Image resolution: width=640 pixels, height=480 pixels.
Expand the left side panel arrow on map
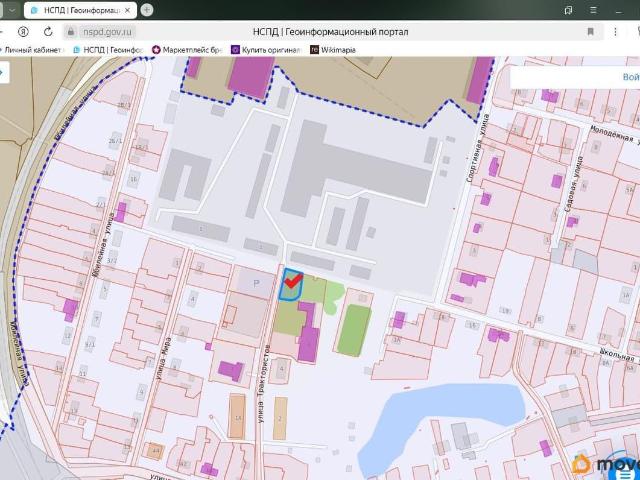pos(3,73)
